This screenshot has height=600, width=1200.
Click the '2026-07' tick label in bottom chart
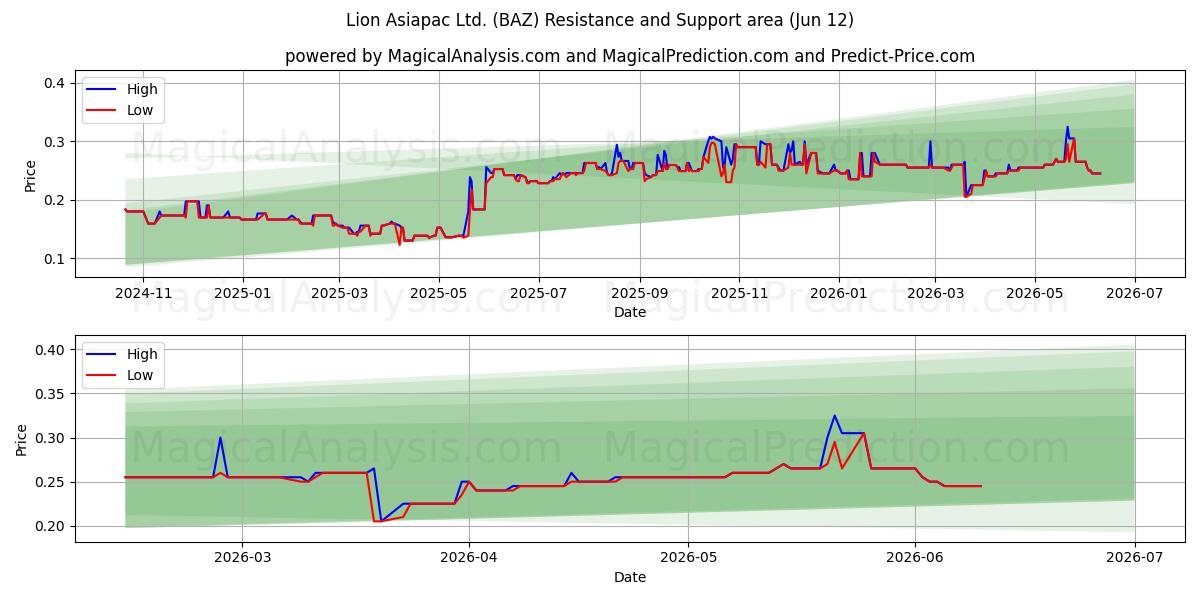coord(1135,559)
